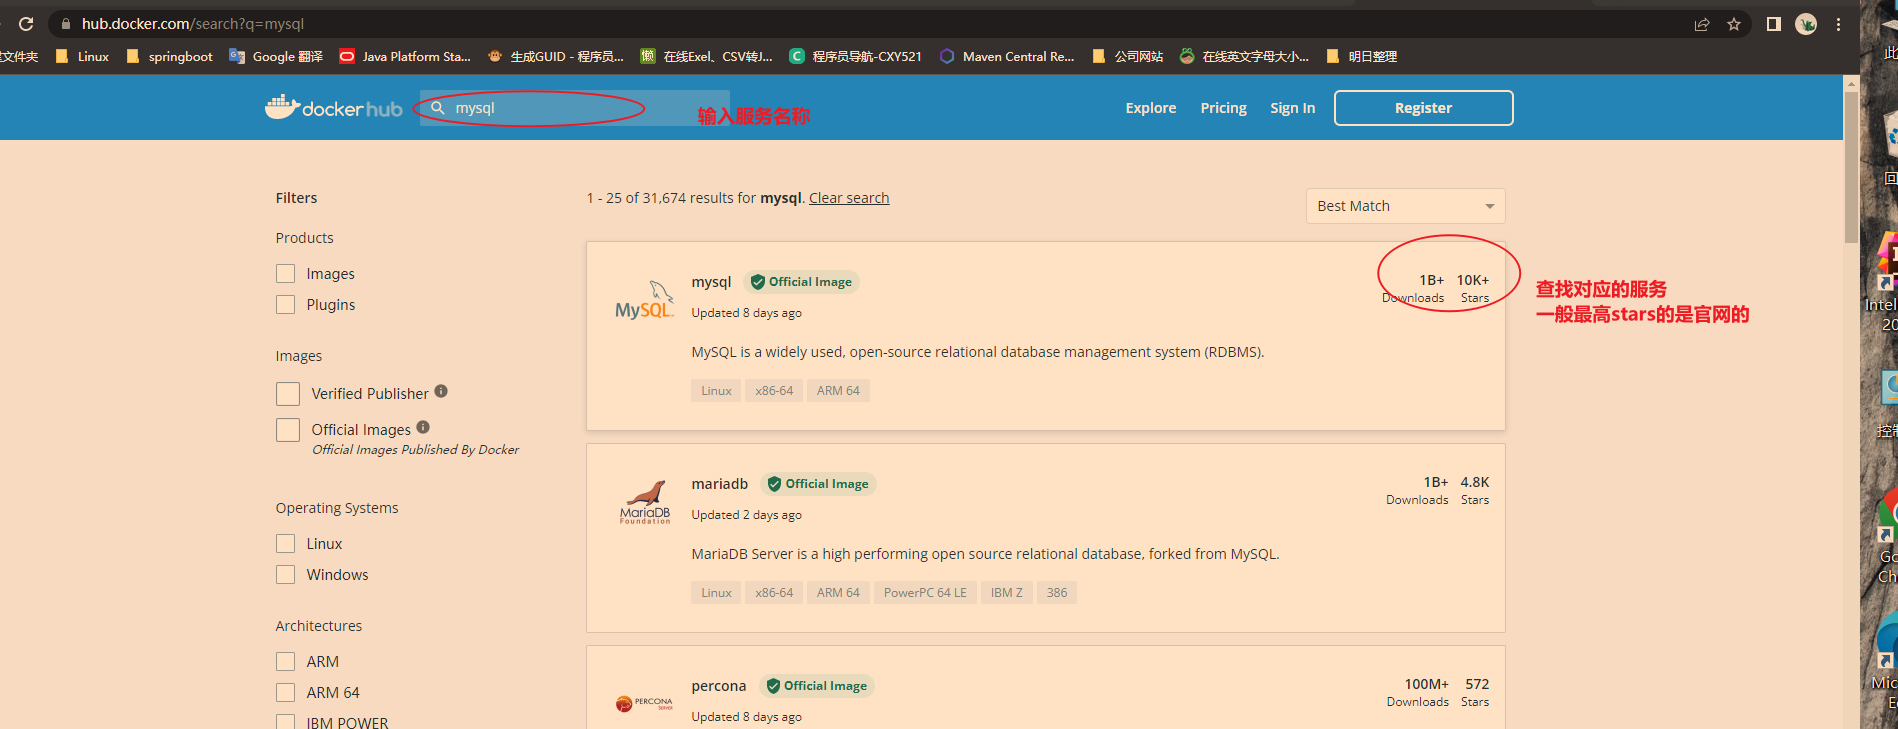
Task: Click the 386 tag on mariadb
Action: click(1057, 593)
